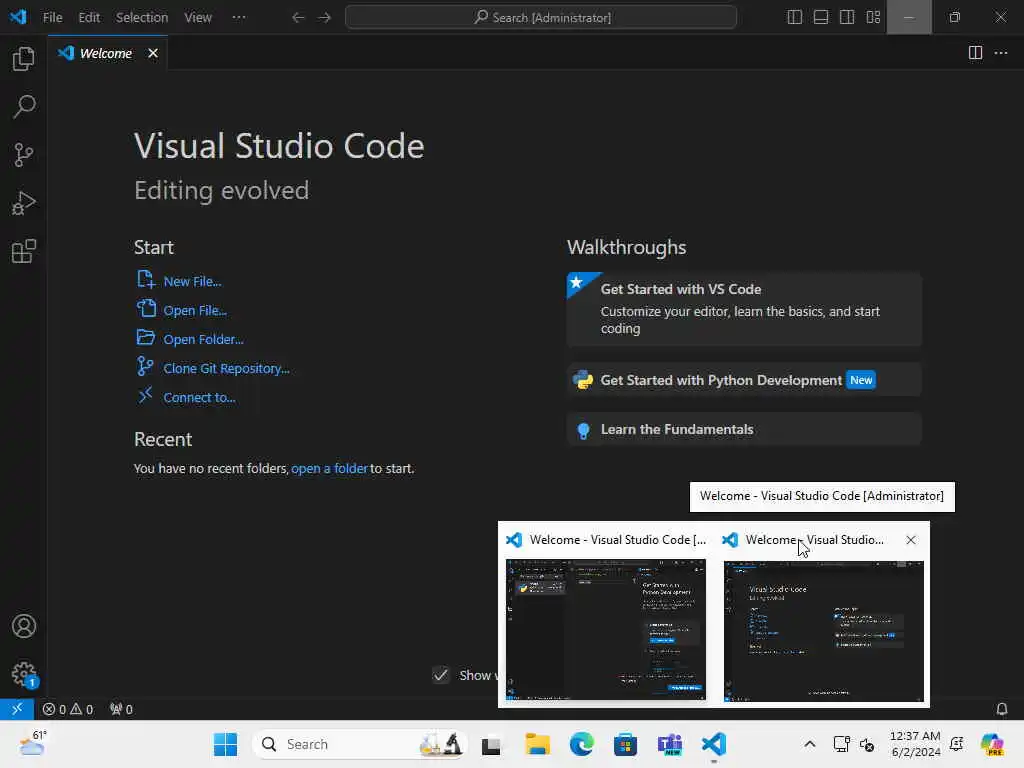
Task: Click the Open File... link
Action: pos(195,310)
